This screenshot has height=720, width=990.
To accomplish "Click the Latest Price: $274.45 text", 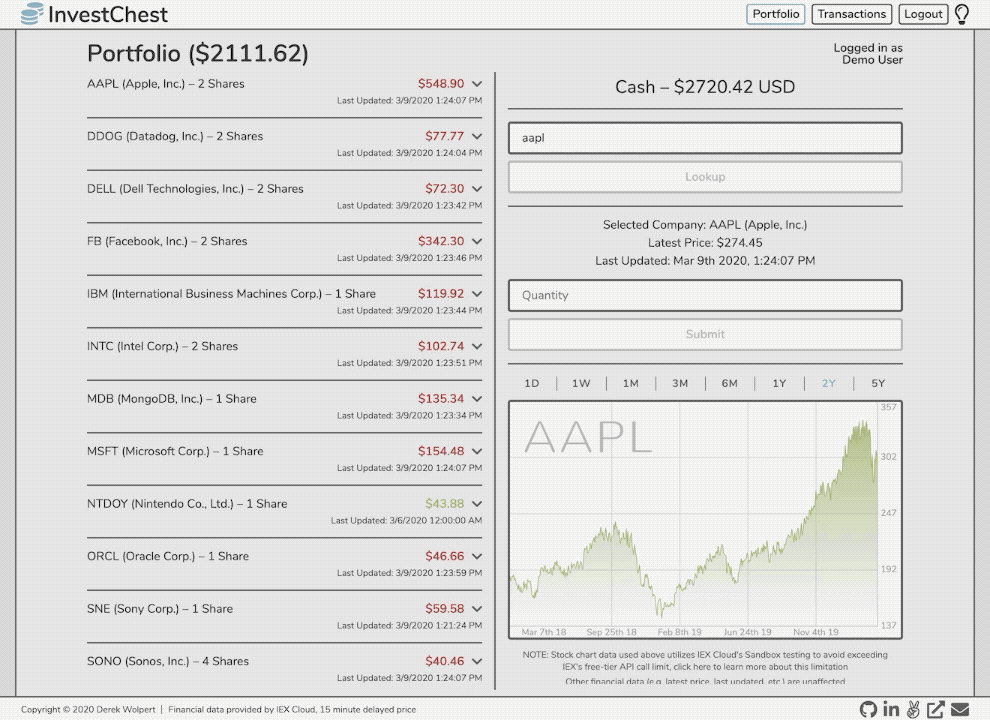I will [x=705, y=243].
